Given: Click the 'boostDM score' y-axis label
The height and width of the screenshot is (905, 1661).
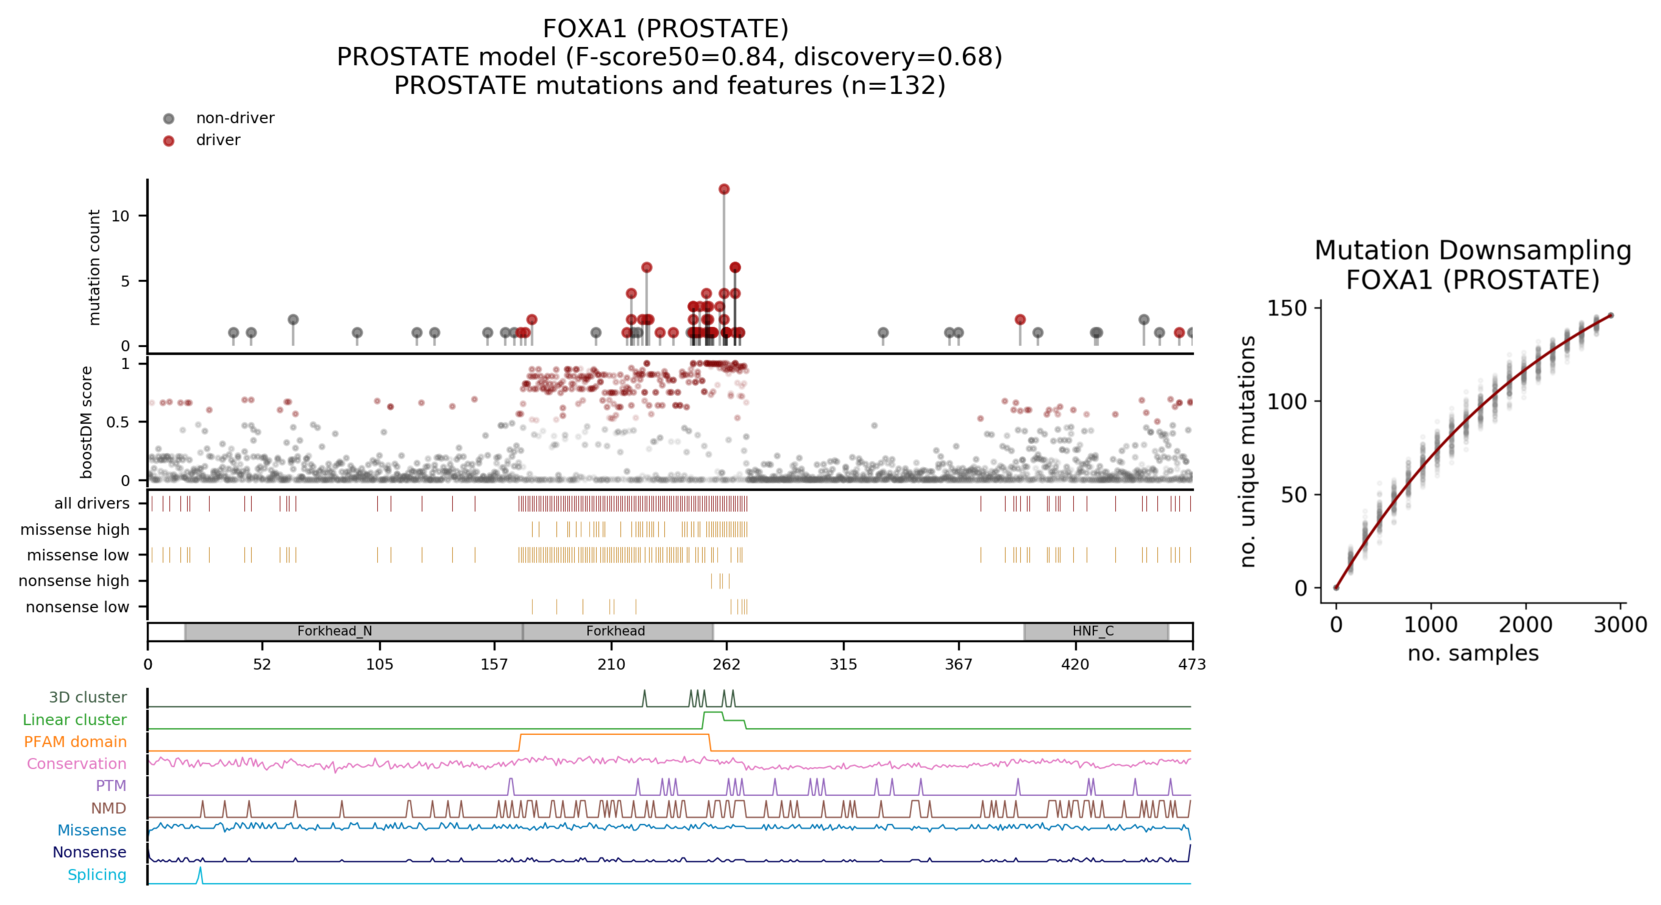Looking at the screenshot, I should coord(87,422).
